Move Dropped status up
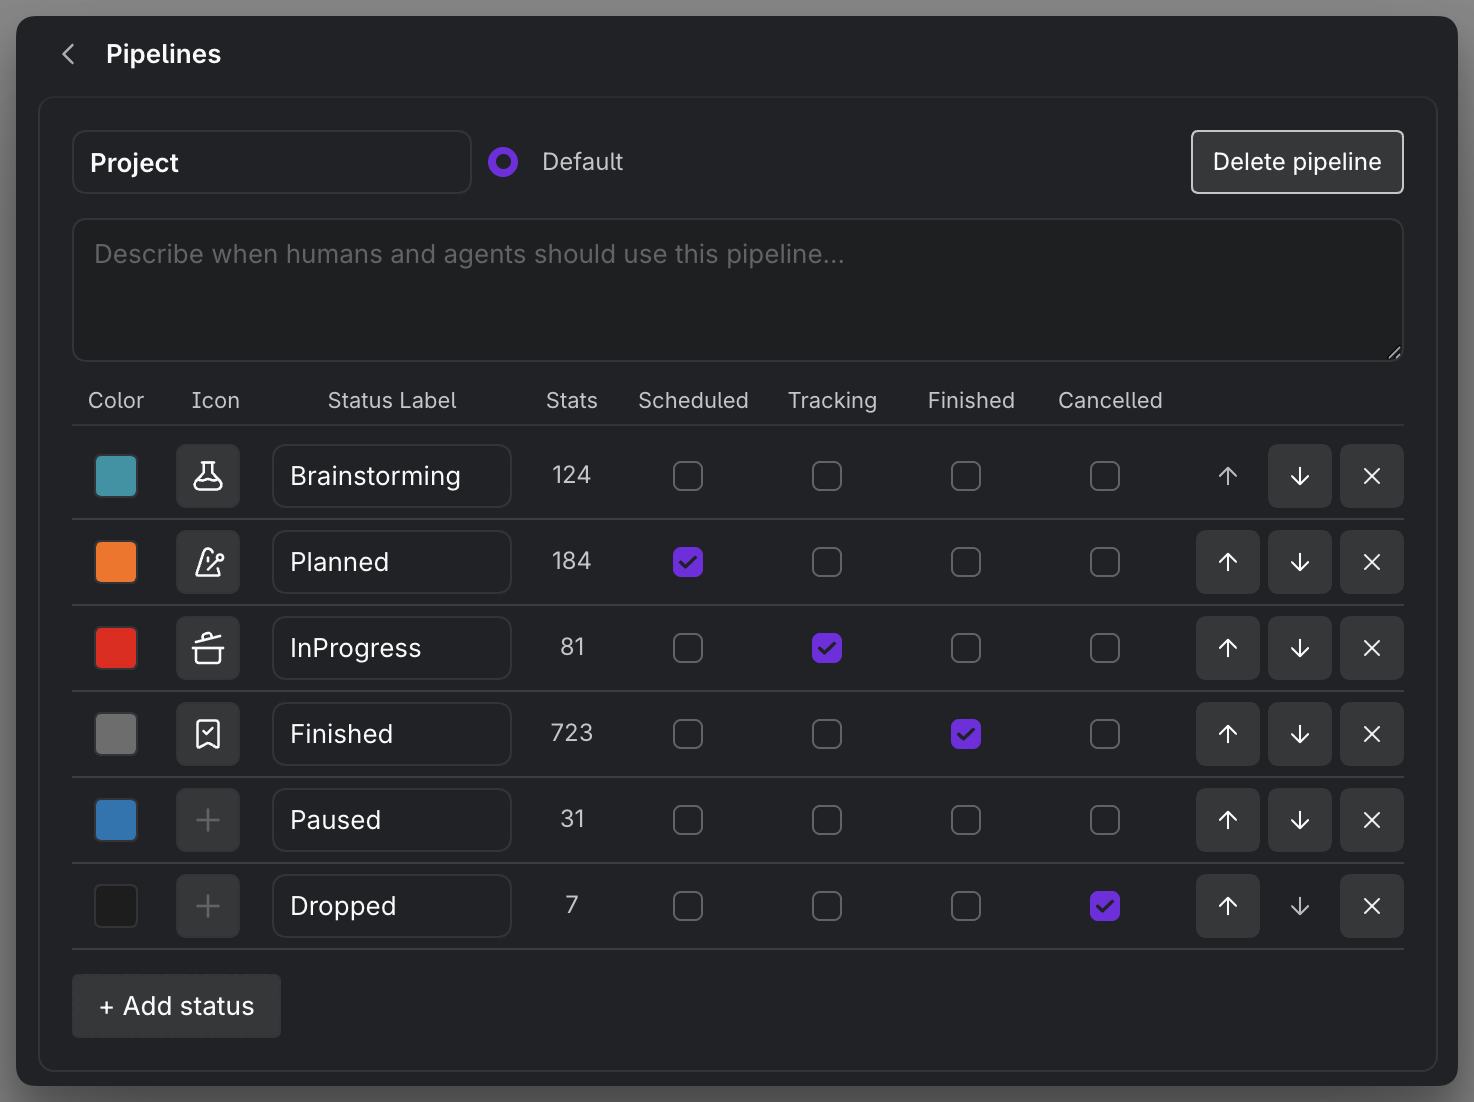Image resolution: width=1474 pixels, height=1102 pixels. pos(1228,906)
